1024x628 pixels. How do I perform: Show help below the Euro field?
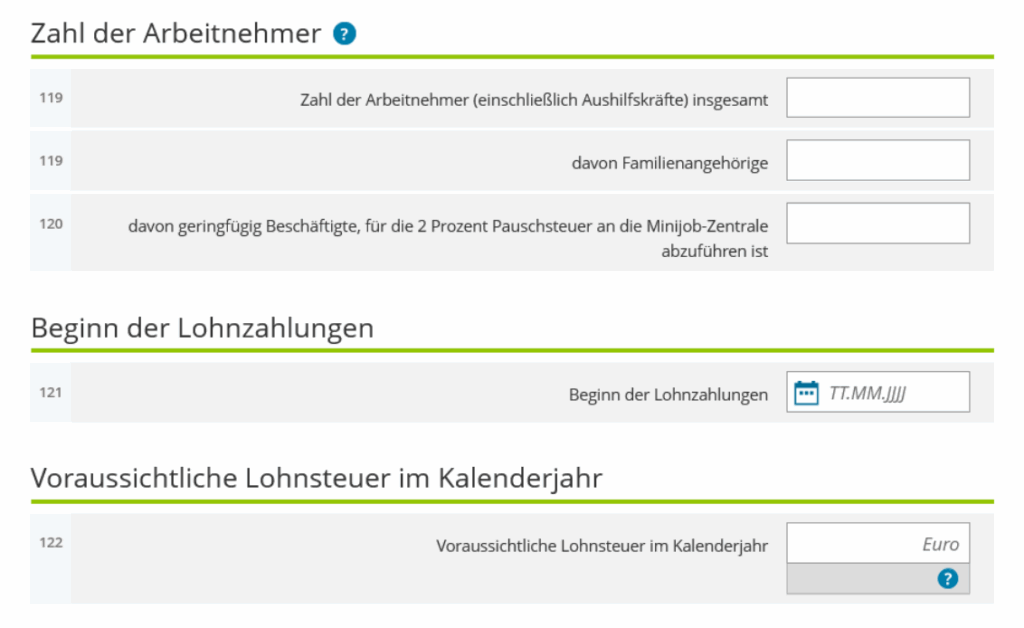click(x=947, y=578)
